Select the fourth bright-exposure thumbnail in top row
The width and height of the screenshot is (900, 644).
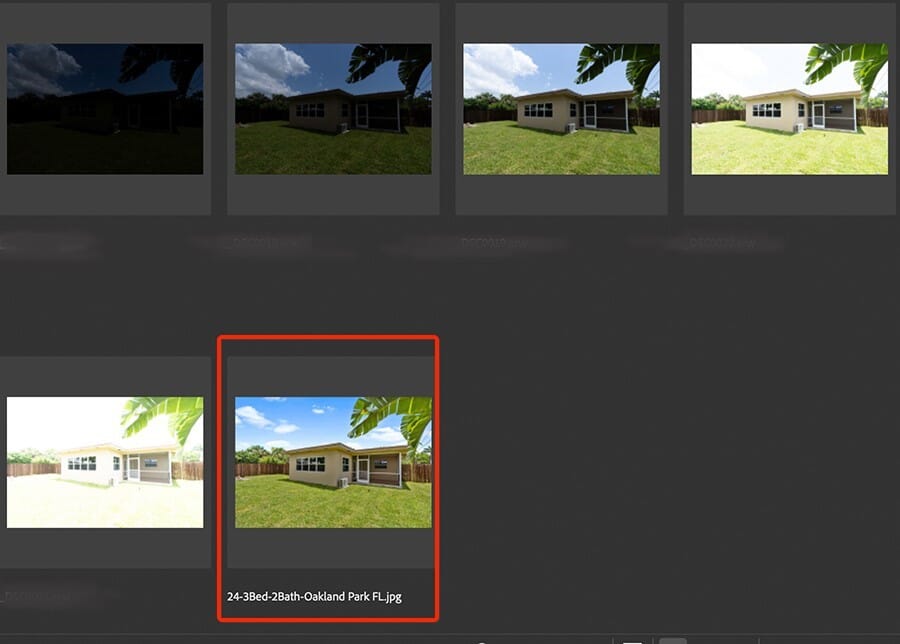[x=789, y=108]
